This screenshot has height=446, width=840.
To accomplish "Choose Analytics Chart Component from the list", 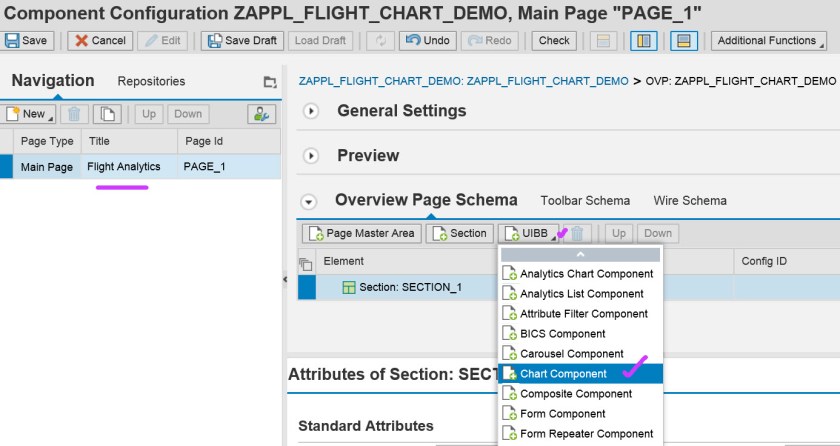I will (x=586, y=274).
